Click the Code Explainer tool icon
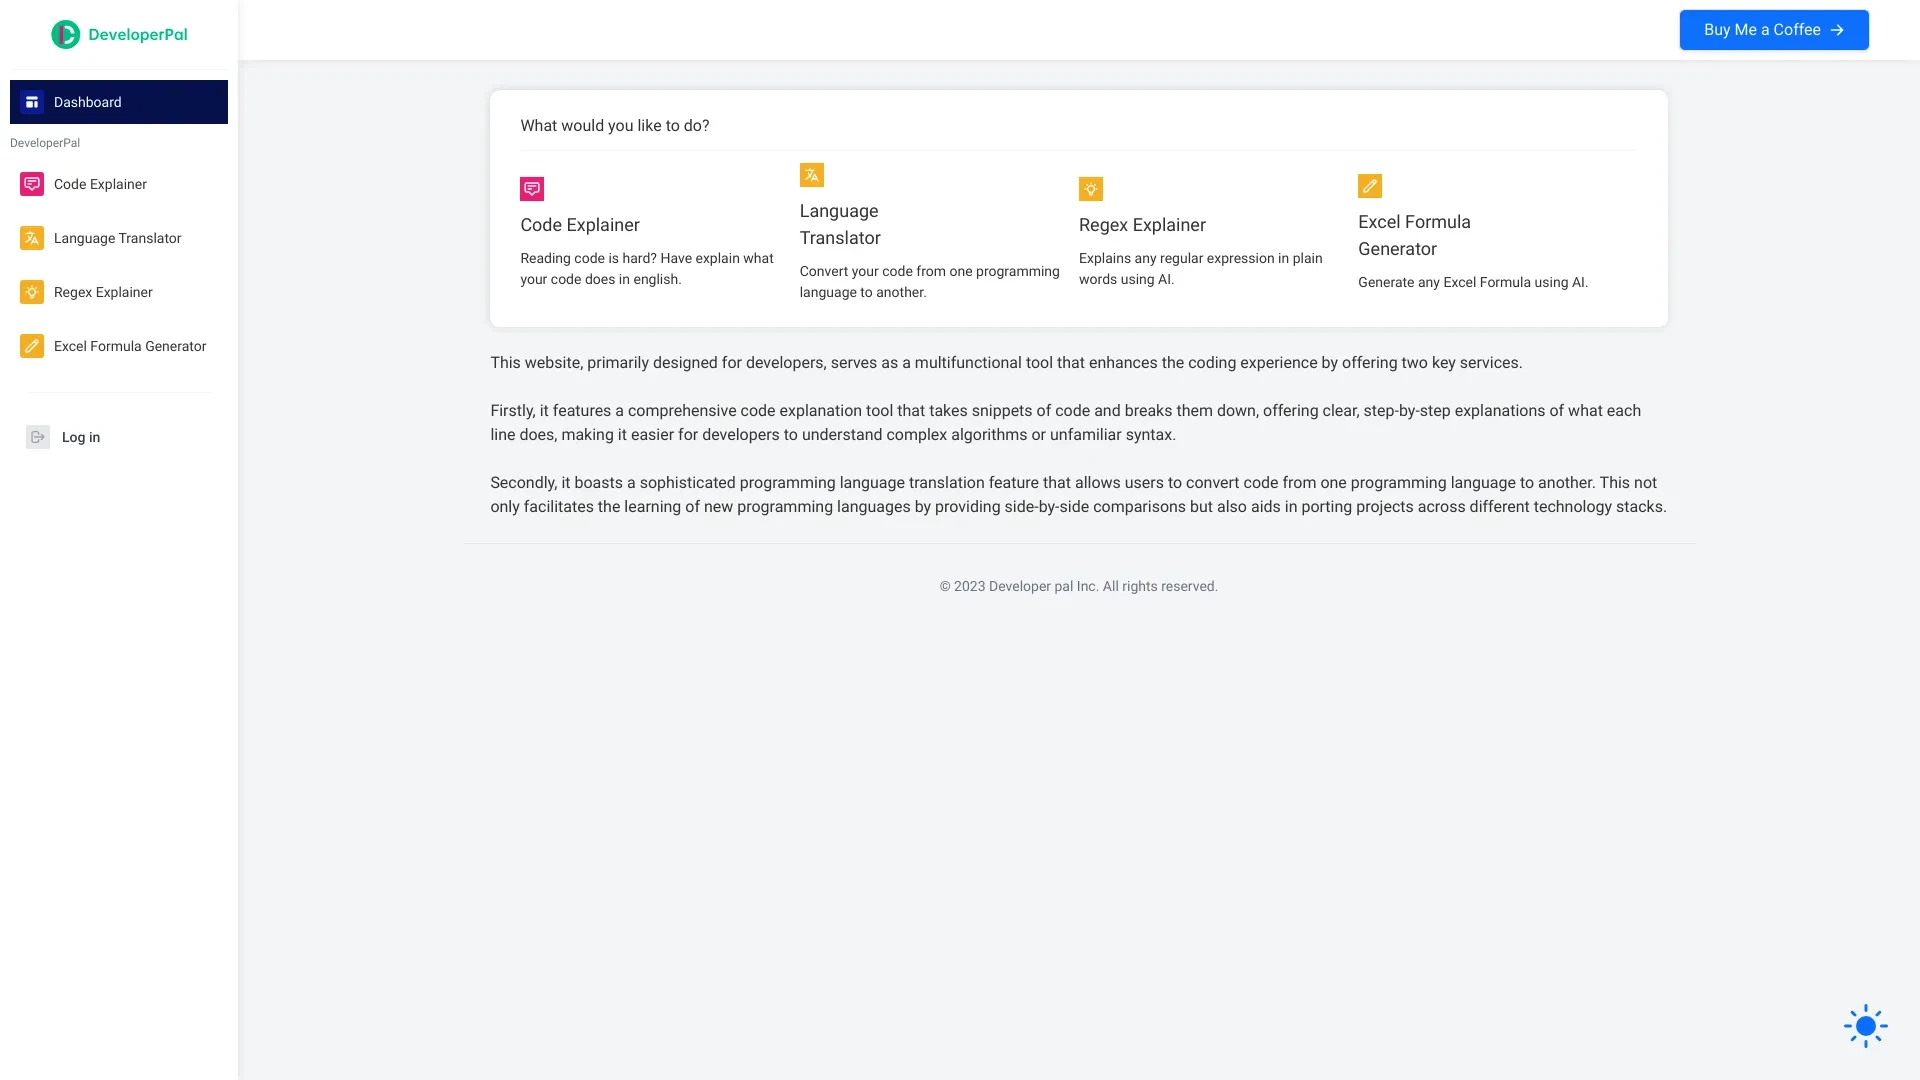1920x1080 pixels. click(531, 187)
